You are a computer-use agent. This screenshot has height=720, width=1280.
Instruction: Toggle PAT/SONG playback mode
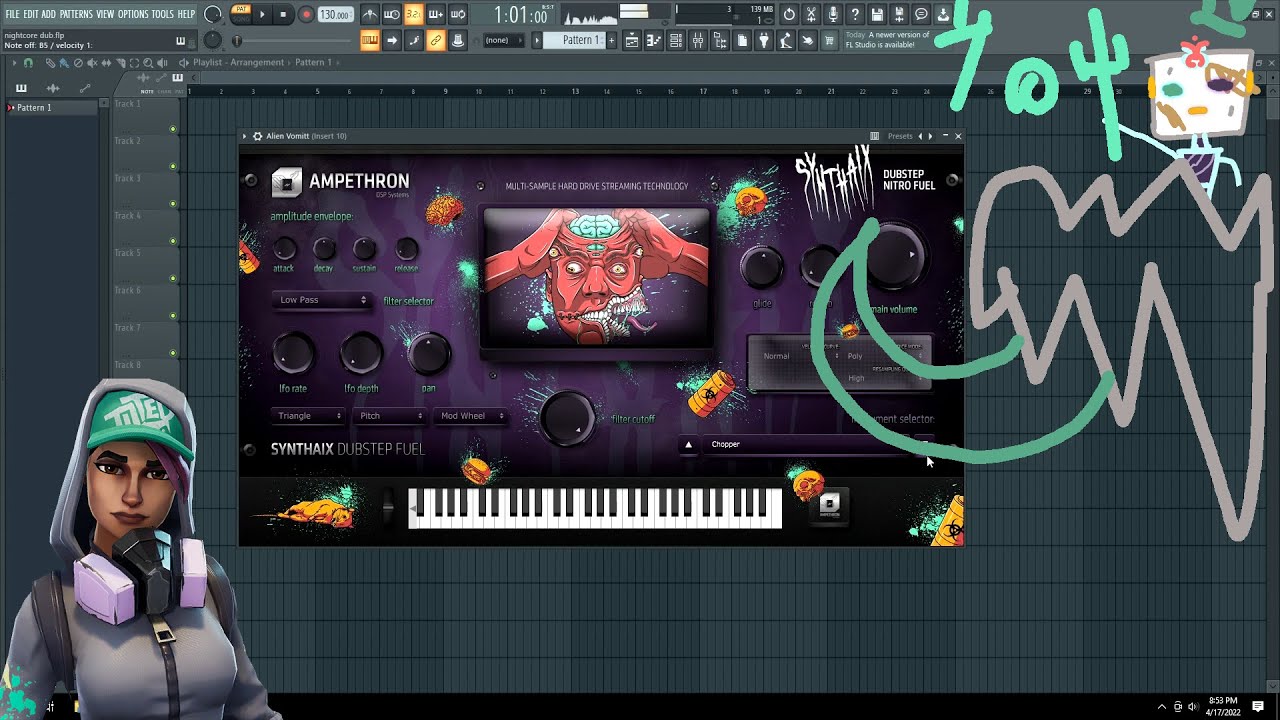point(241,14)
